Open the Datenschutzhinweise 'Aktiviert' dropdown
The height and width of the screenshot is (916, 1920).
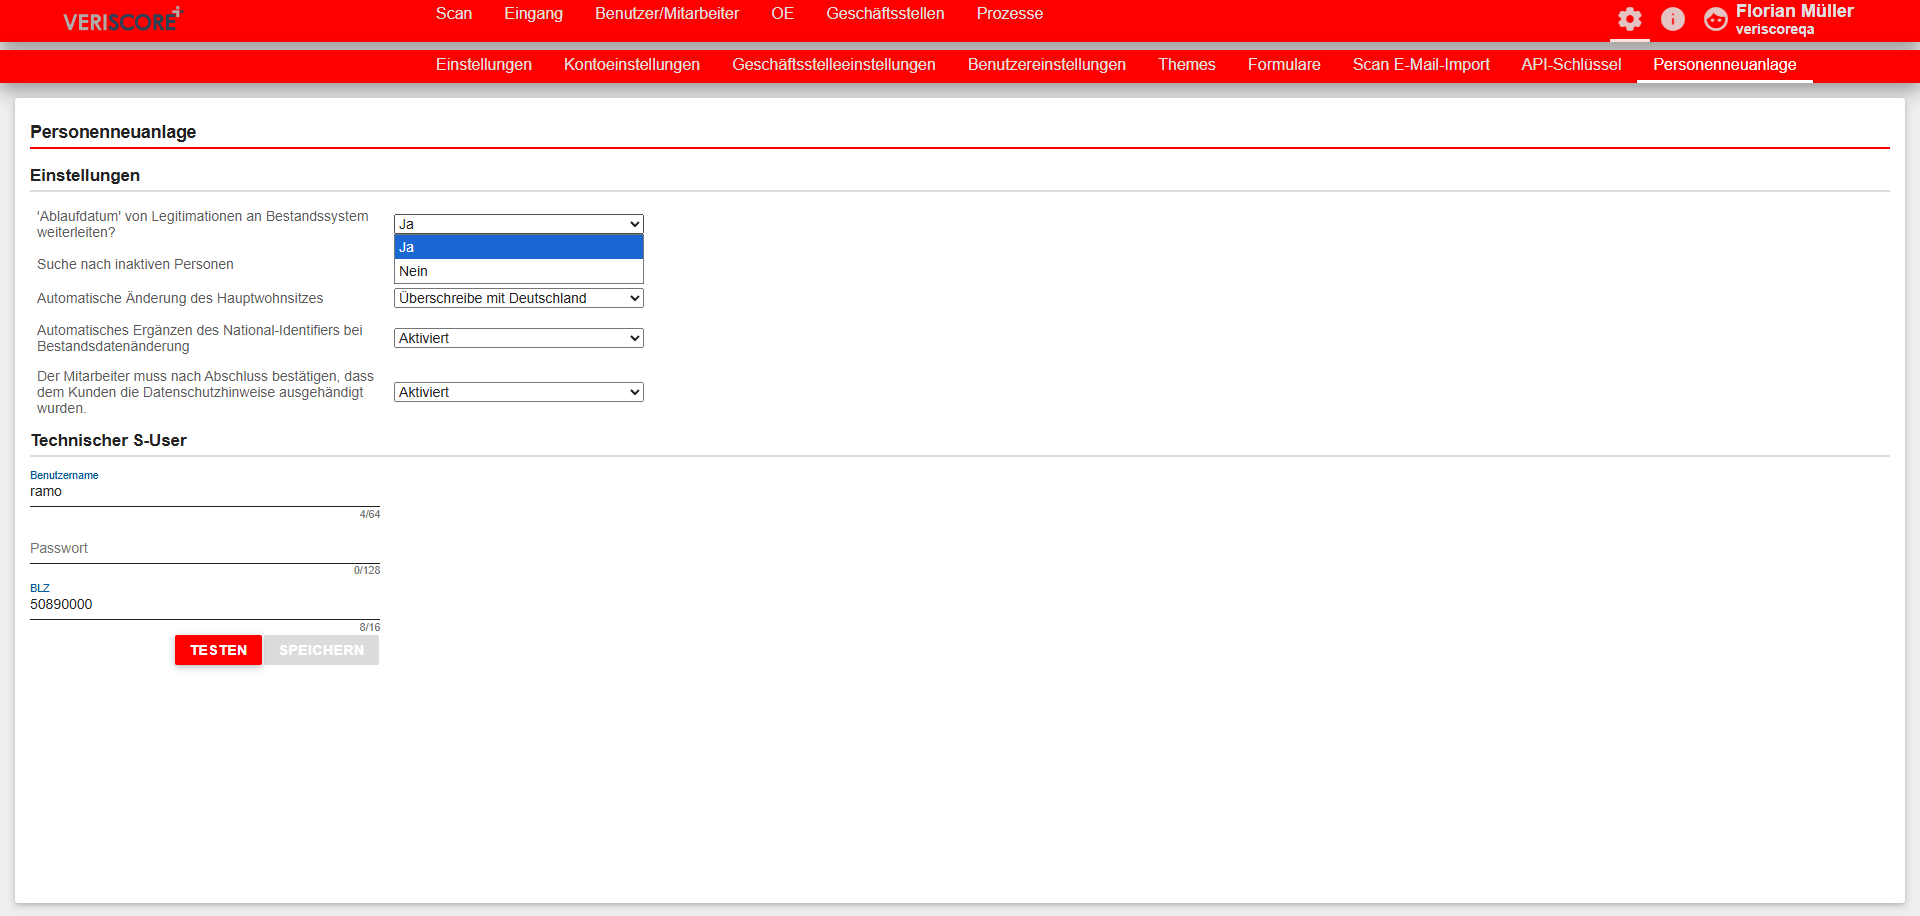[518, 392]
